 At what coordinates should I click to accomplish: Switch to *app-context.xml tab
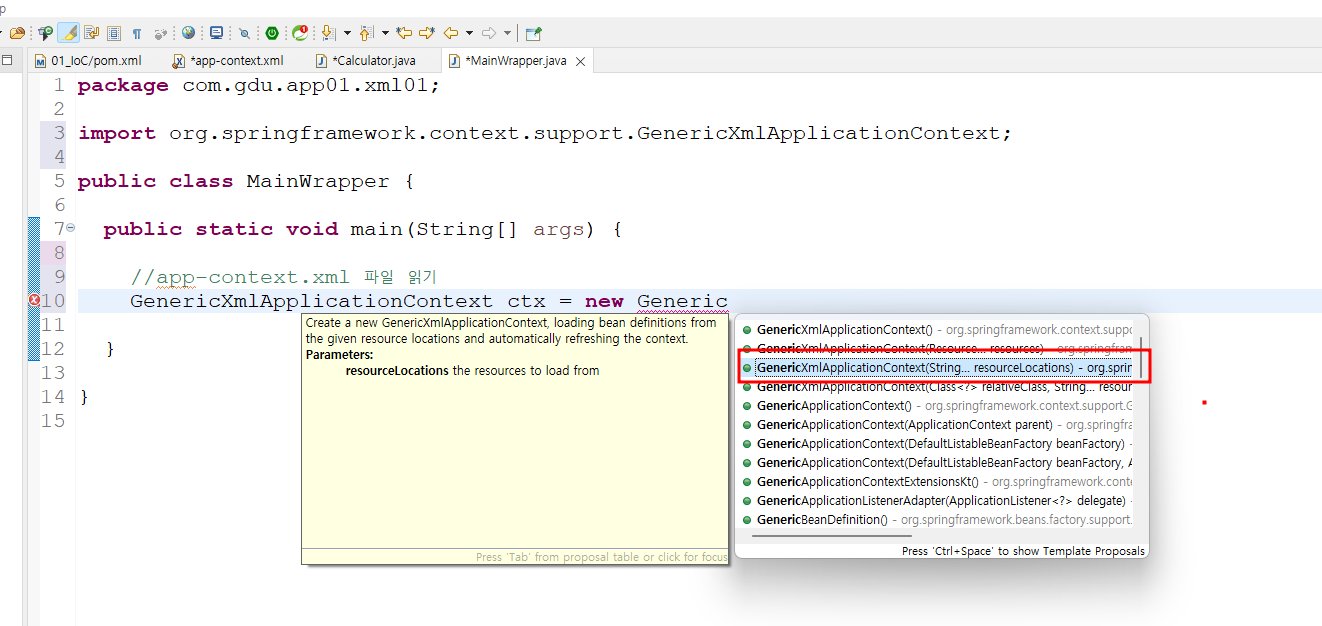click(228, 60)
